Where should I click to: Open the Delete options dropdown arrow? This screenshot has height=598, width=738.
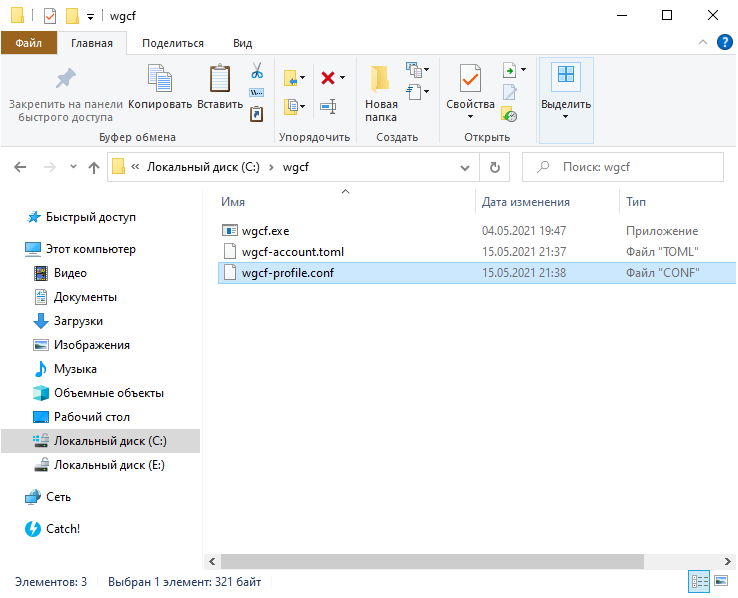342,78
